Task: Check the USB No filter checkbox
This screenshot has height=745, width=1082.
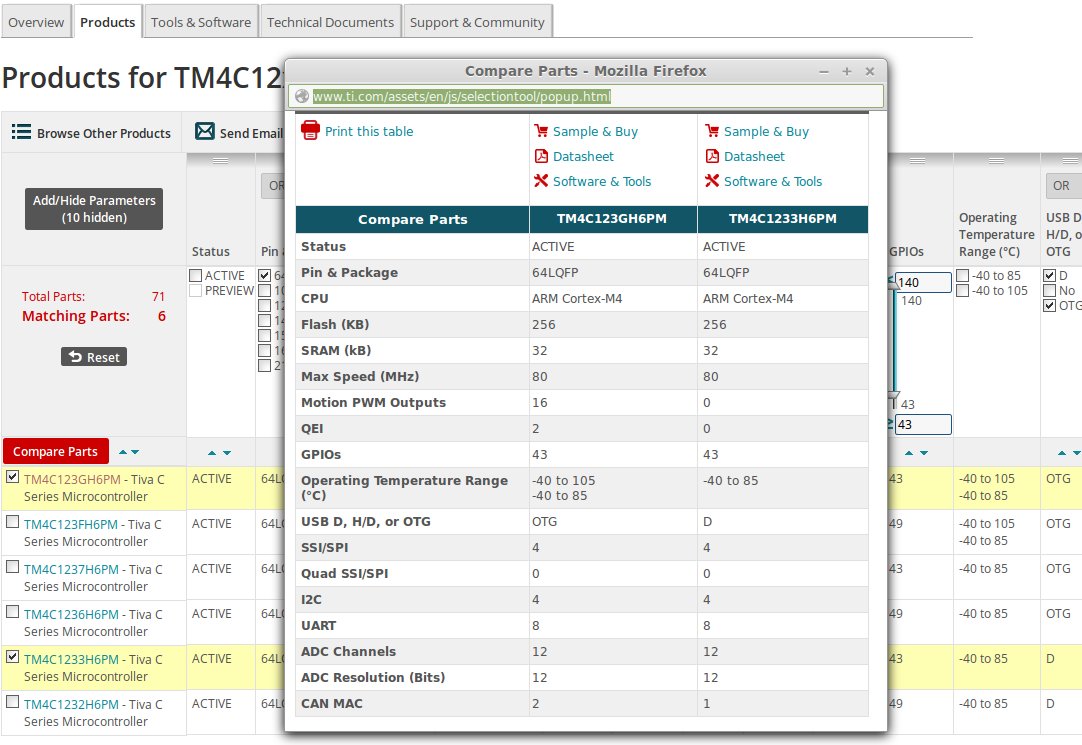Action: point(1050,290)
